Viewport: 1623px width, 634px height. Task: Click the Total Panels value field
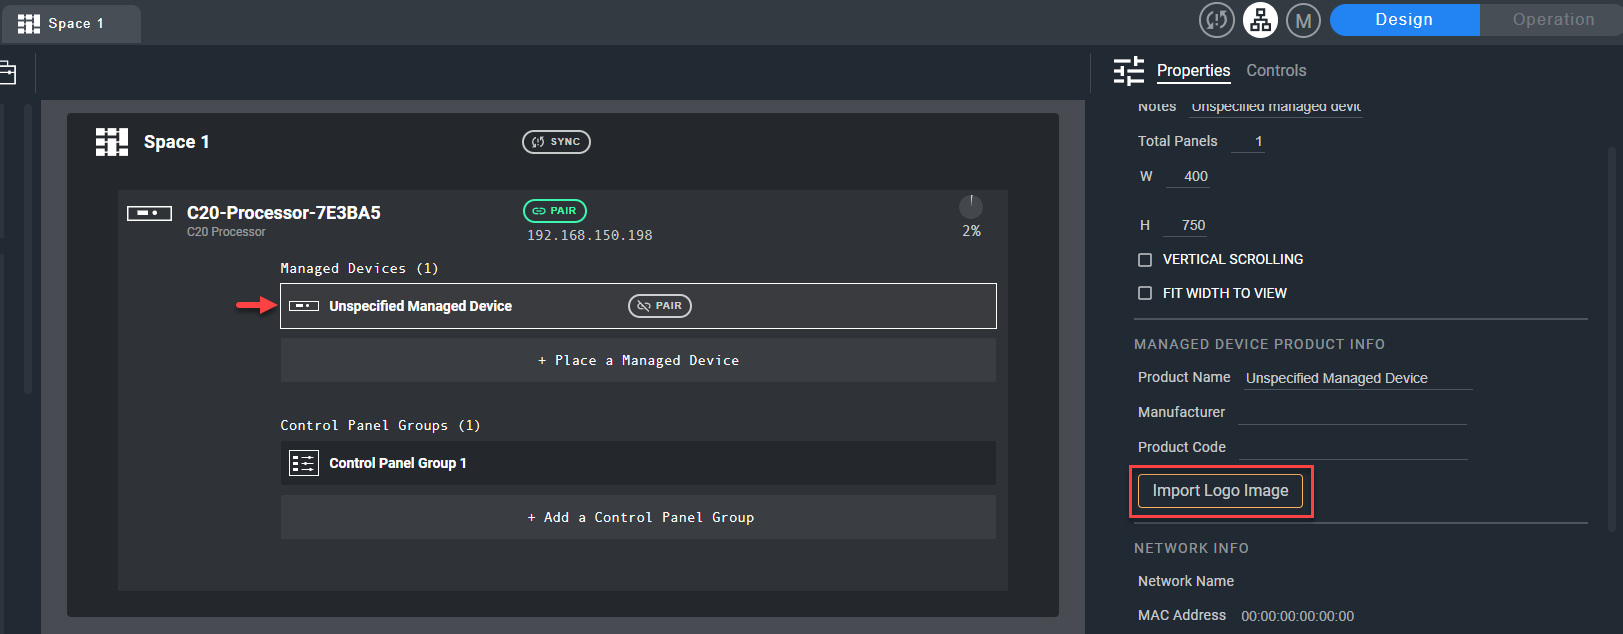coord(1248,141)
